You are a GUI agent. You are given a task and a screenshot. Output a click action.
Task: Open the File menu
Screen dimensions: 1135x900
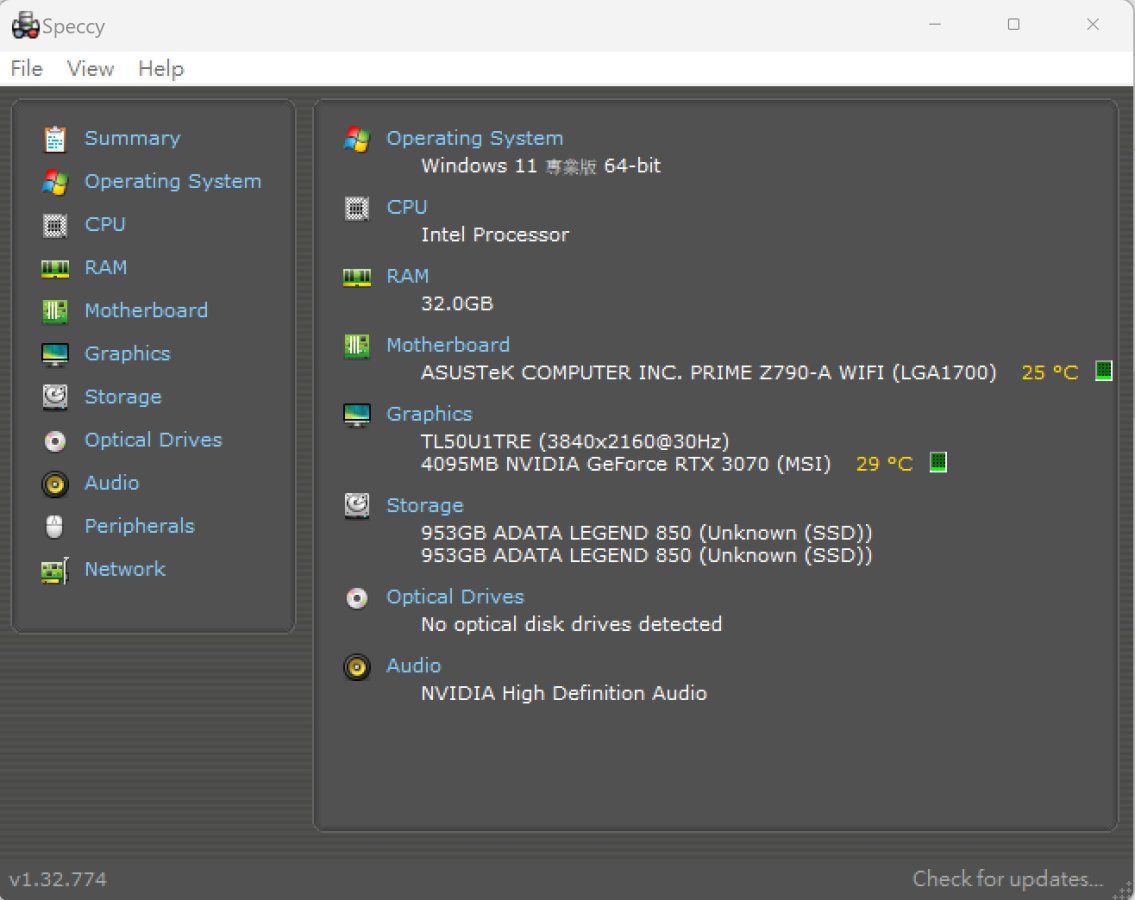coord(27,69)
